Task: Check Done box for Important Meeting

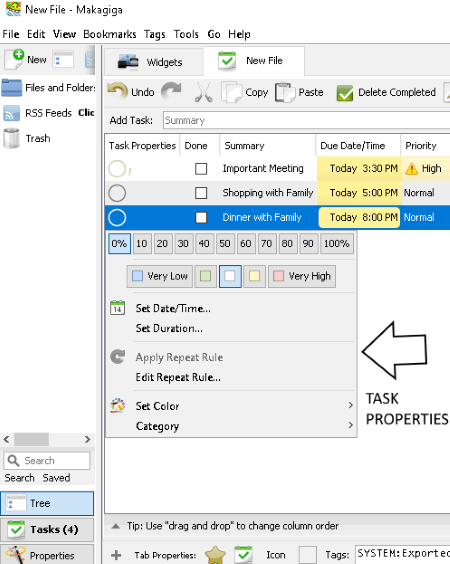Action: click(201, 169)
